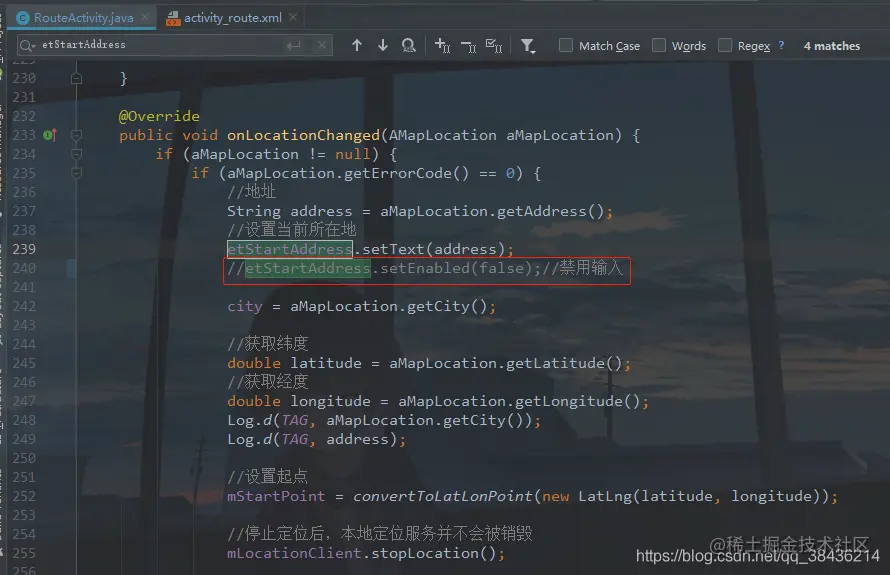Enable the Regex checkbox
Viewport: 890px width, 575px height.
(x=725, y=45)
